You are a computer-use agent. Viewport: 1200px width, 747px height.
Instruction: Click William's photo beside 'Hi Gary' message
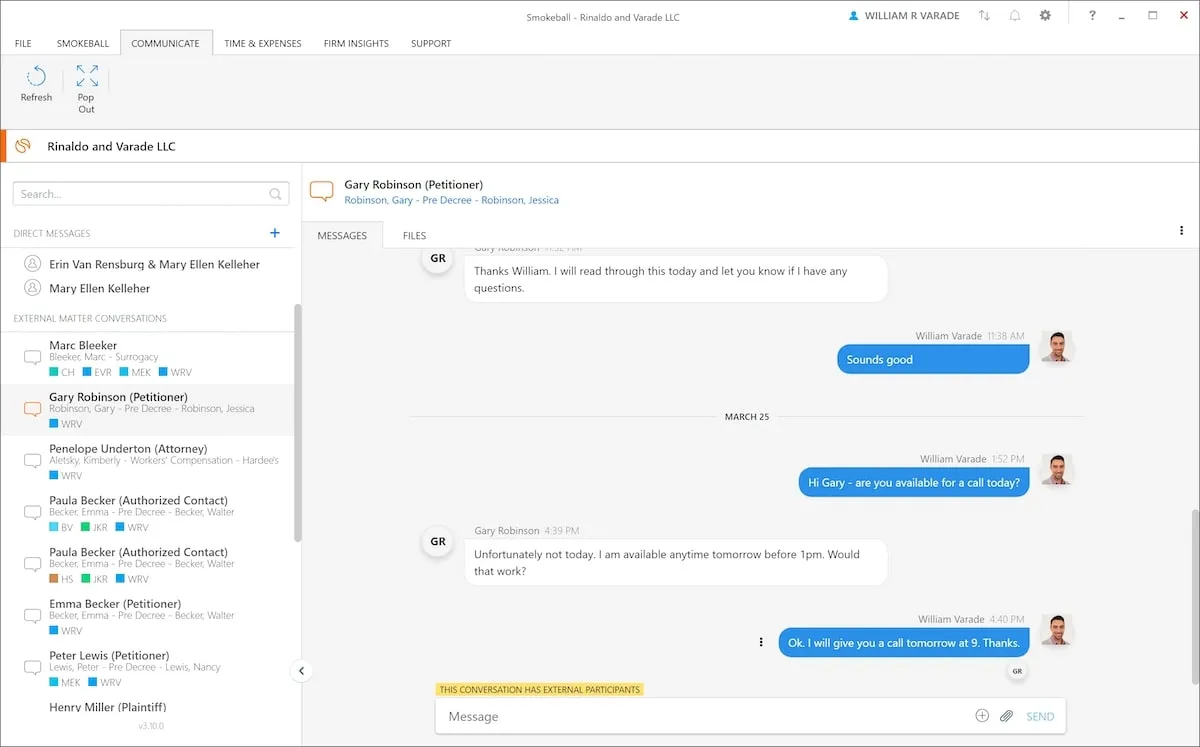tap(1056, 470)
